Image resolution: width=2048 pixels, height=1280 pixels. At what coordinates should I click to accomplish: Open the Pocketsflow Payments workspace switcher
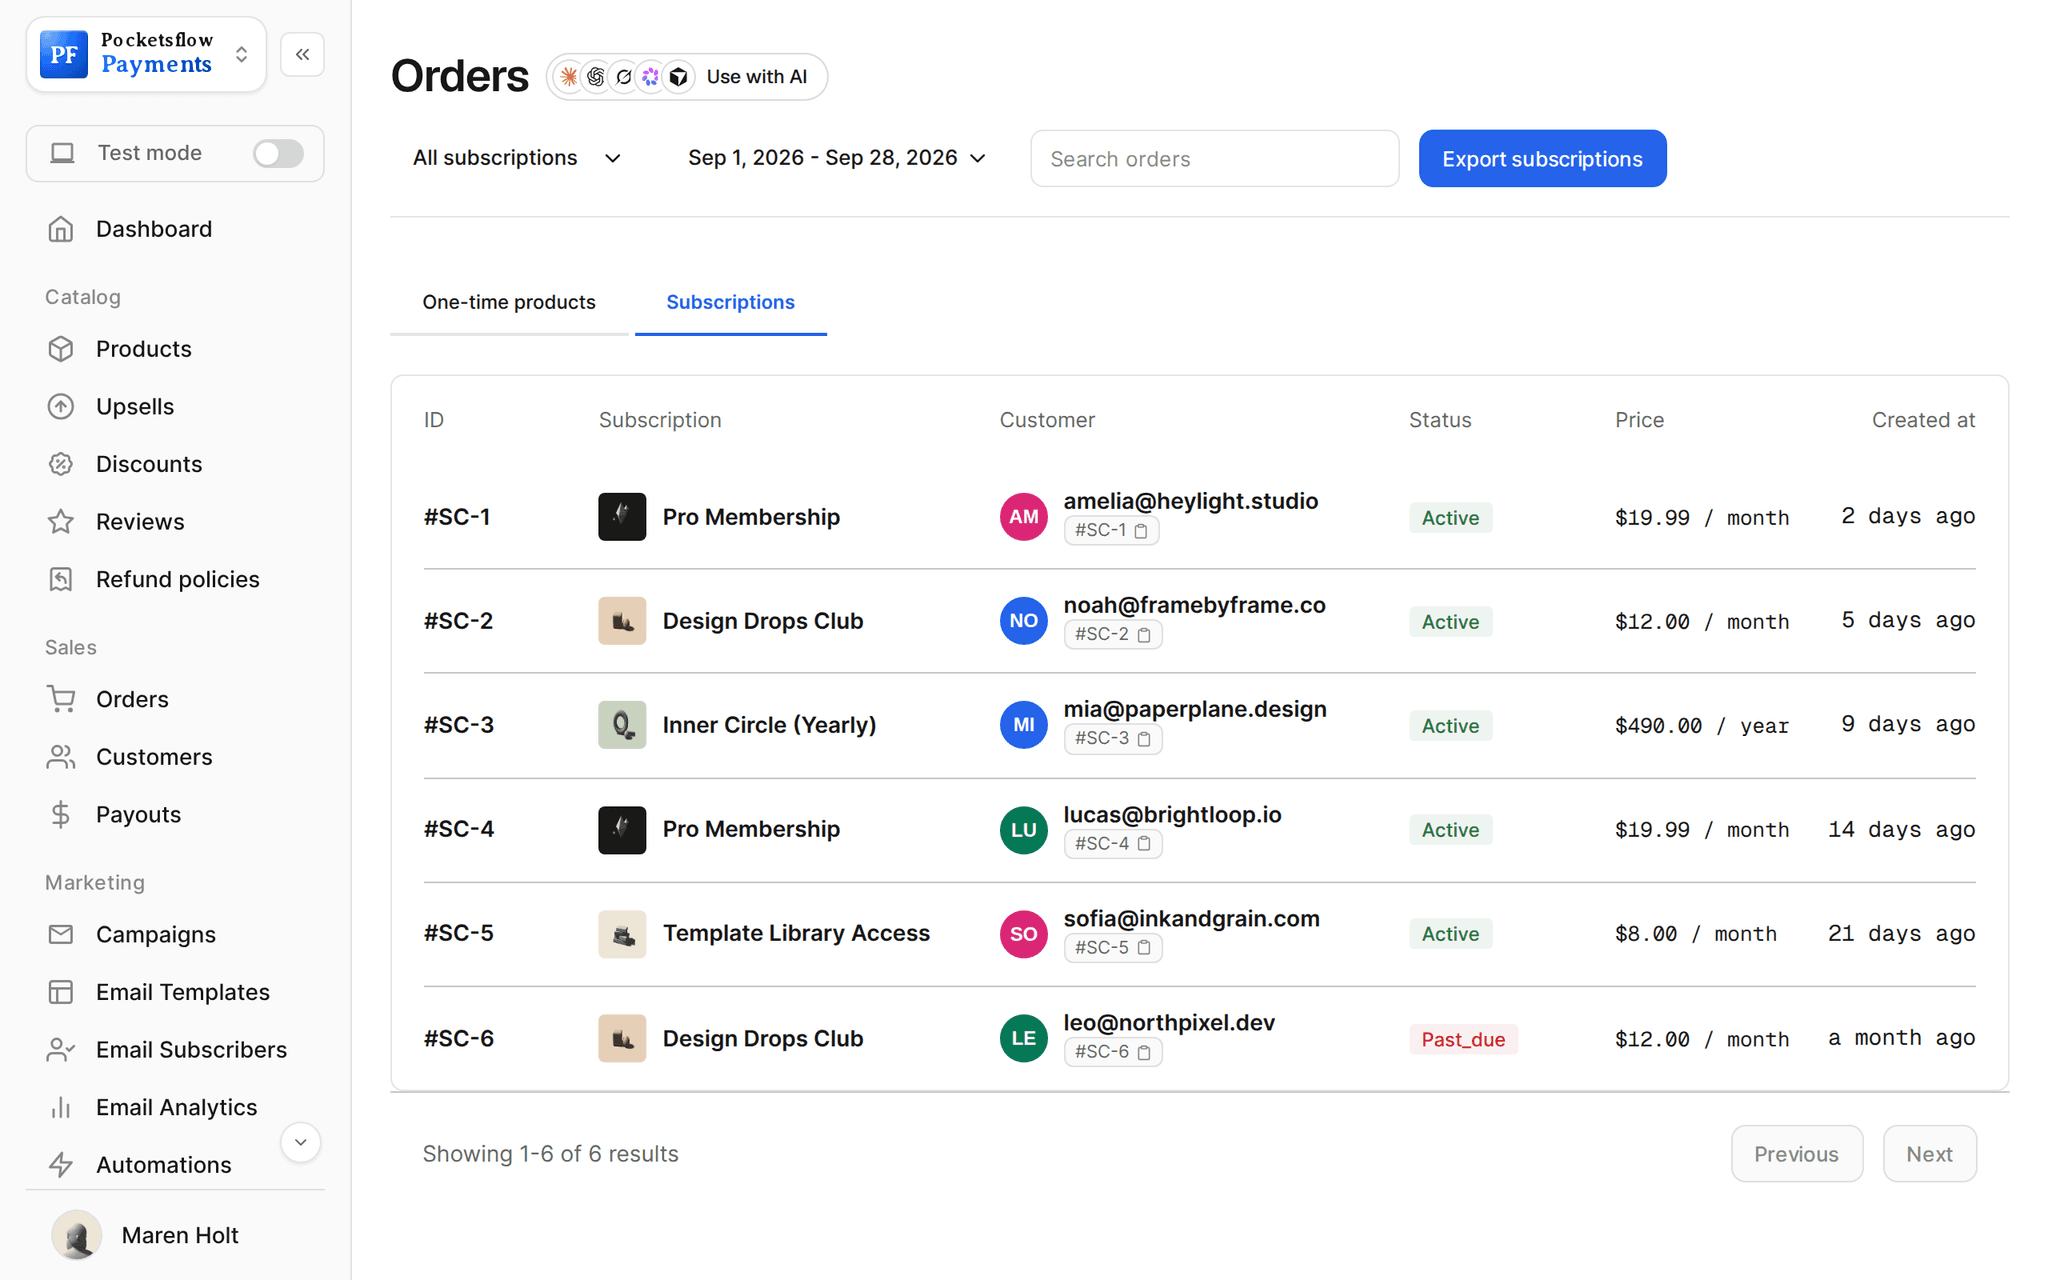tap(146, 54)
